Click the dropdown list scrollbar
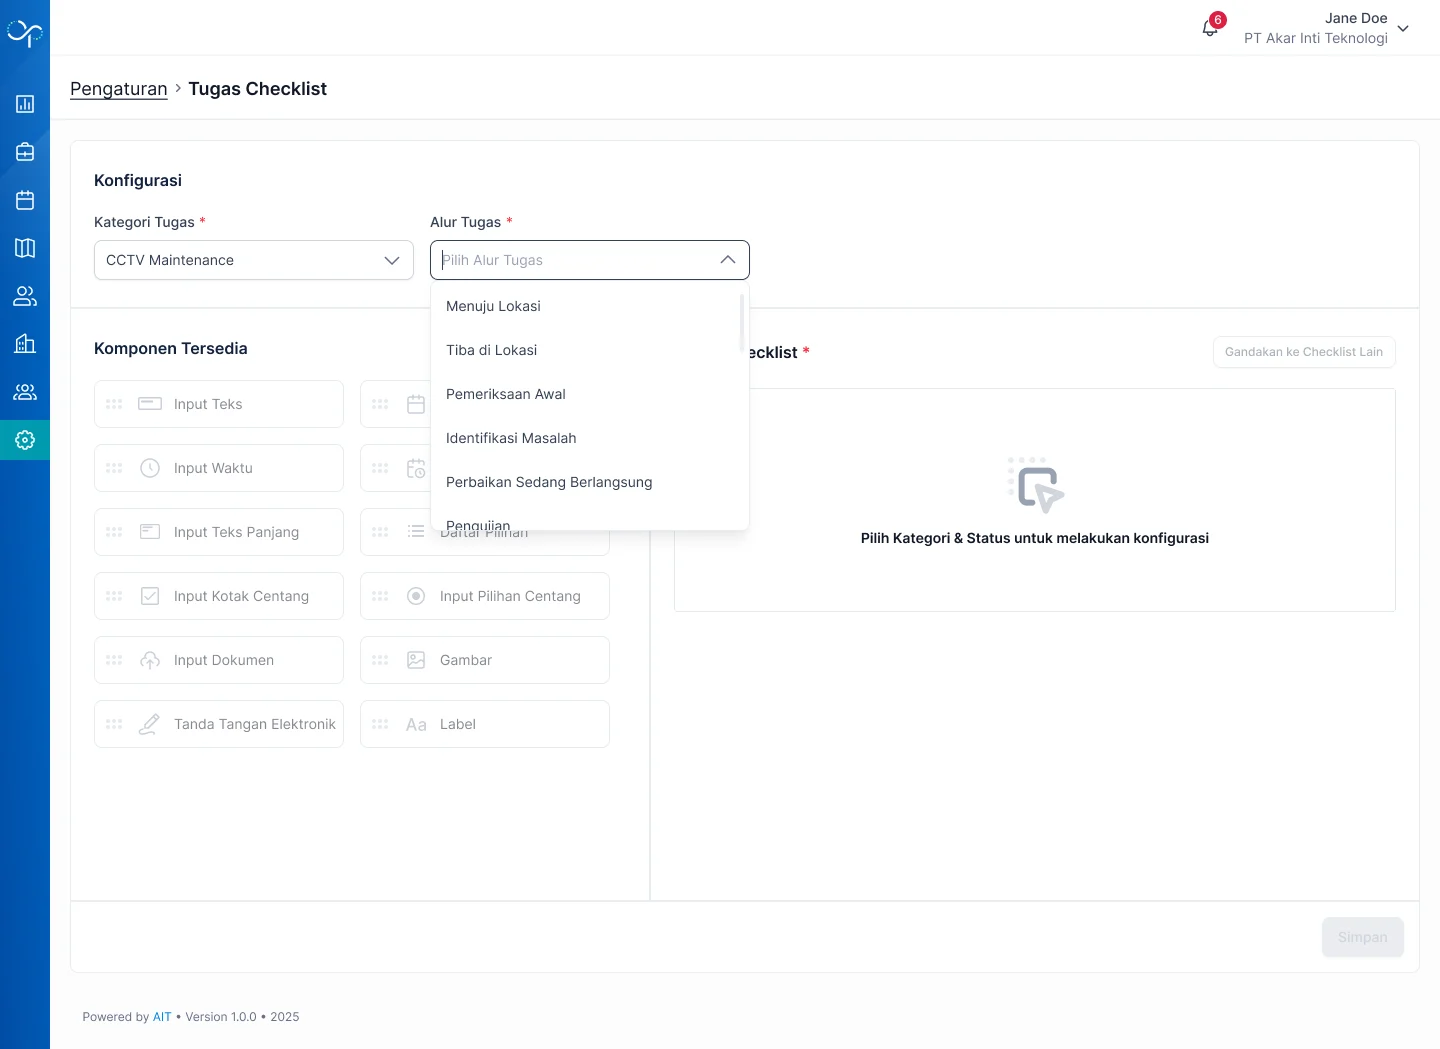1440x1049 pixels. [742, 322]
